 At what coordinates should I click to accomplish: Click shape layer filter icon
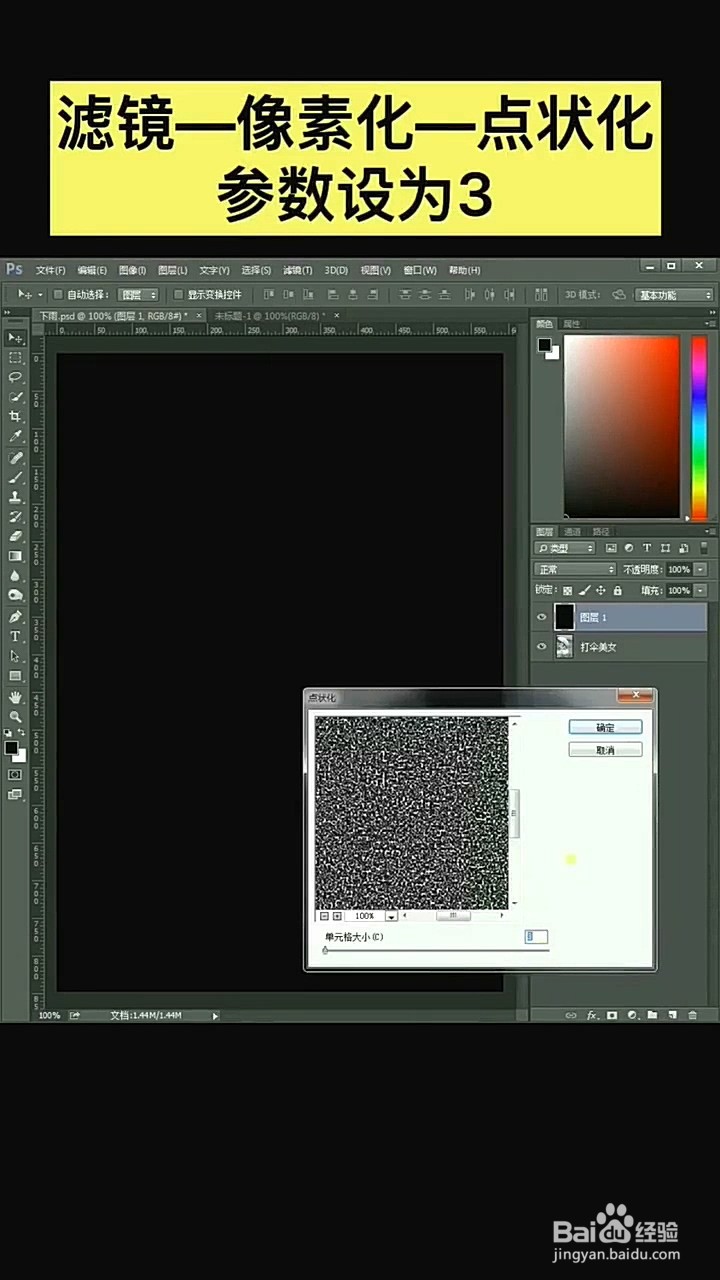pos(664,548)
